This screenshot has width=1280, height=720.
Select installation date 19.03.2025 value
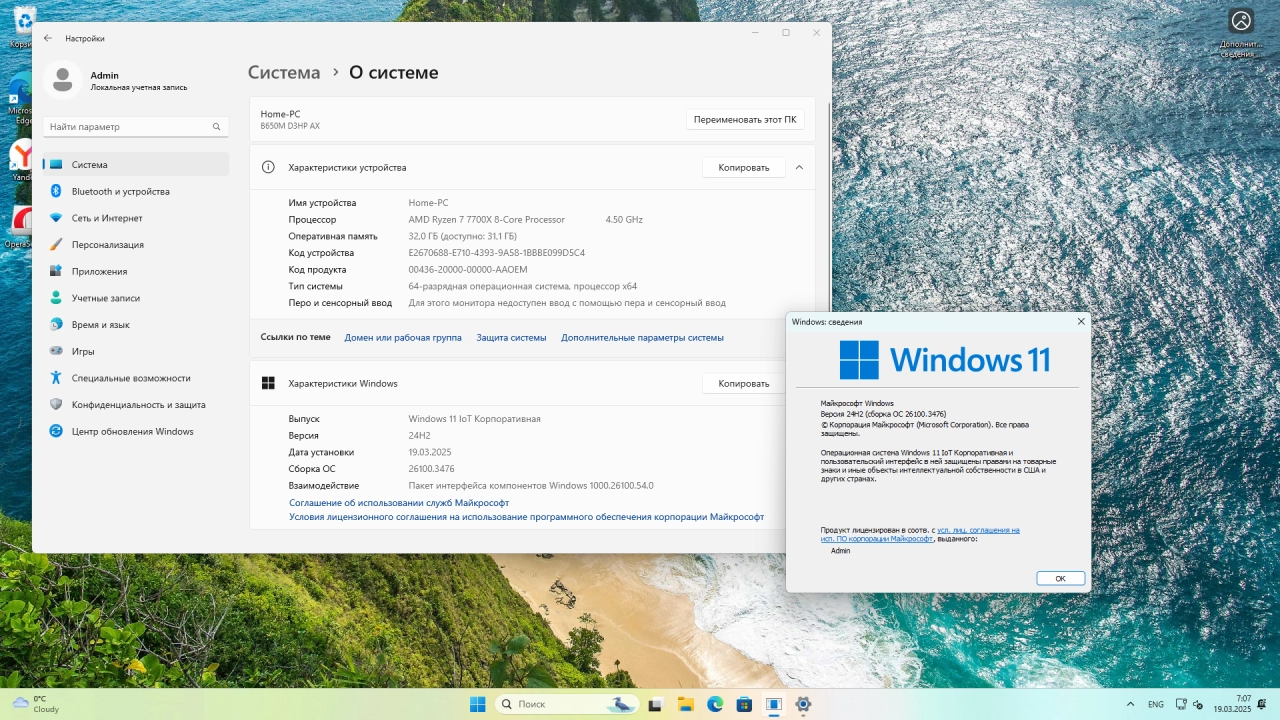[430, 452]
